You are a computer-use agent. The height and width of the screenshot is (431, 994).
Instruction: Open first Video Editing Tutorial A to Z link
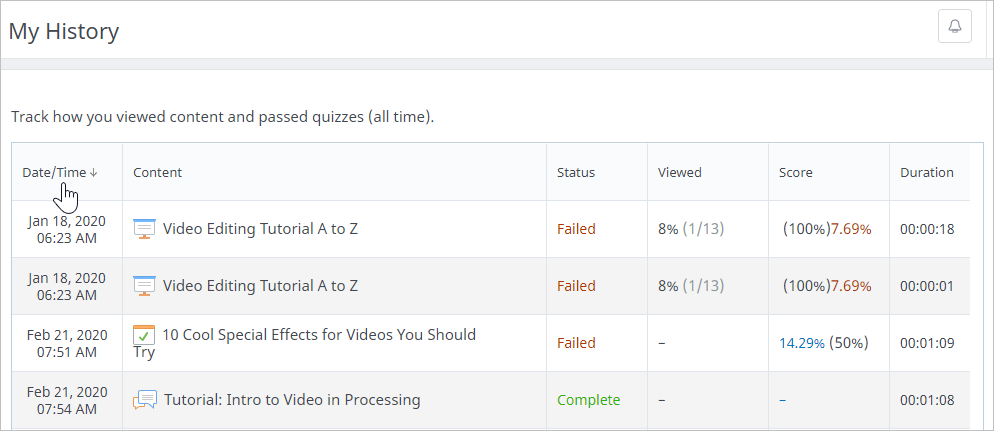point(260,229)
